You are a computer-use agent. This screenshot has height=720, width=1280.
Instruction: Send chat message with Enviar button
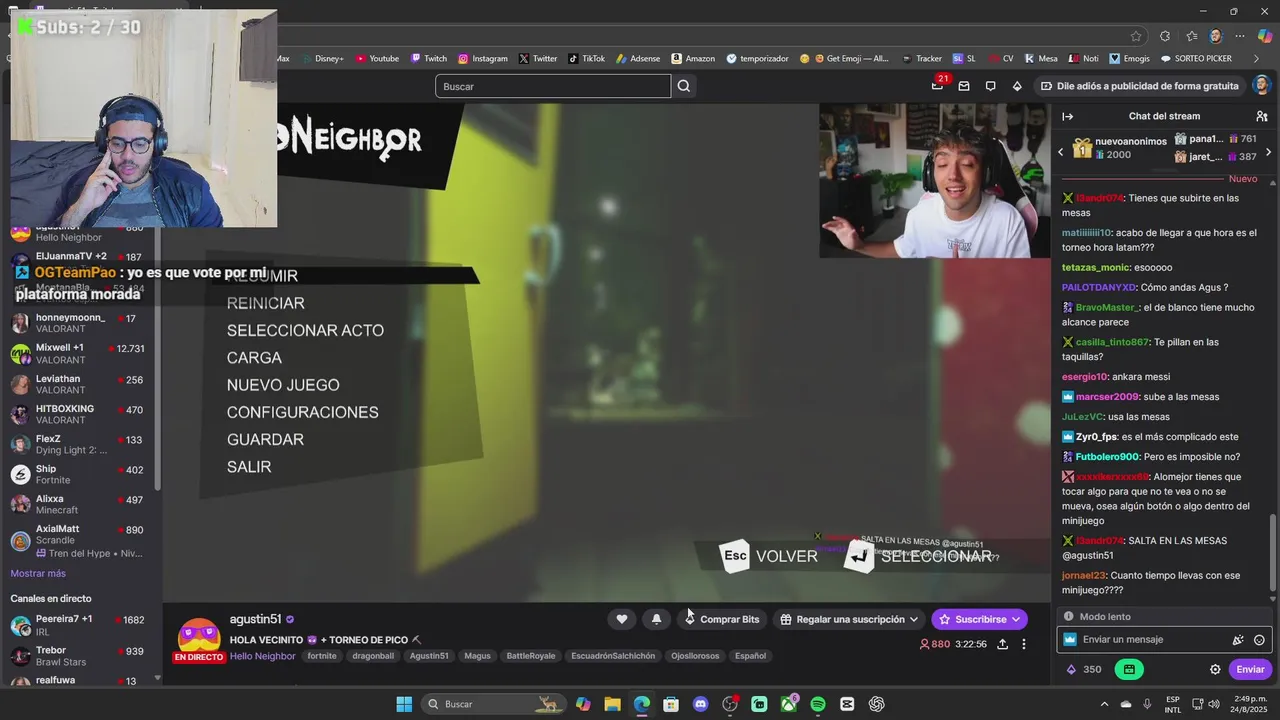(1250, 669)
